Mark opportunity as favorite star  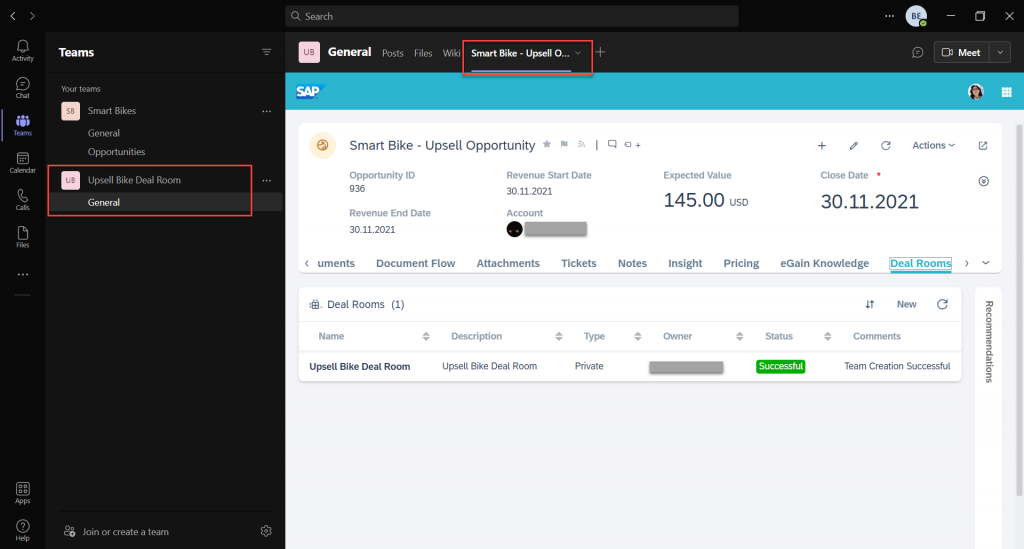(547, 144)
